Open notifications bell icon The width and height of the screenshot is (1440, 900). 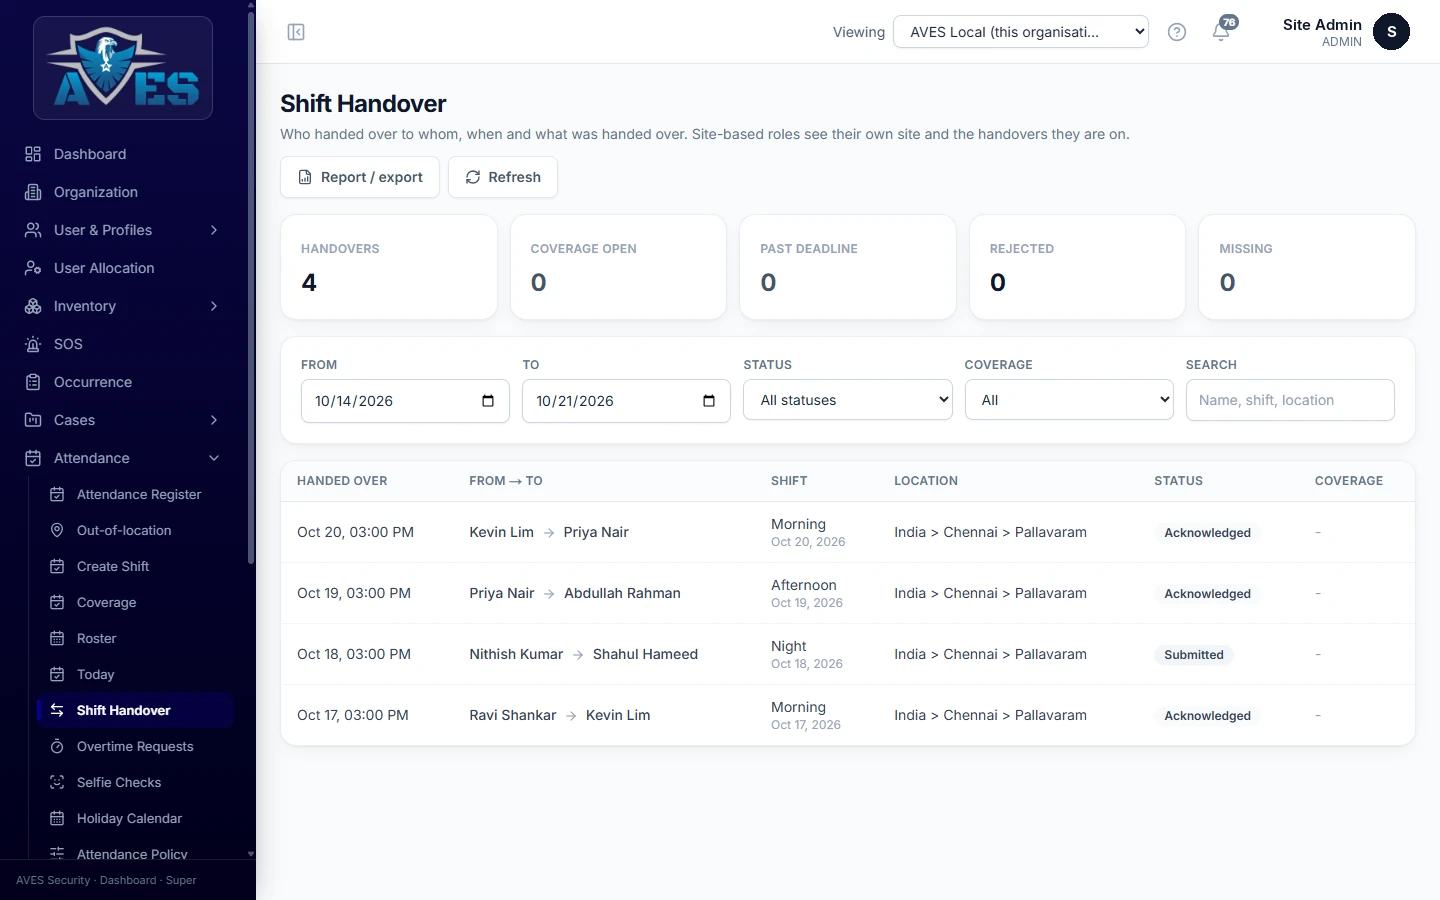(1221, 32)
